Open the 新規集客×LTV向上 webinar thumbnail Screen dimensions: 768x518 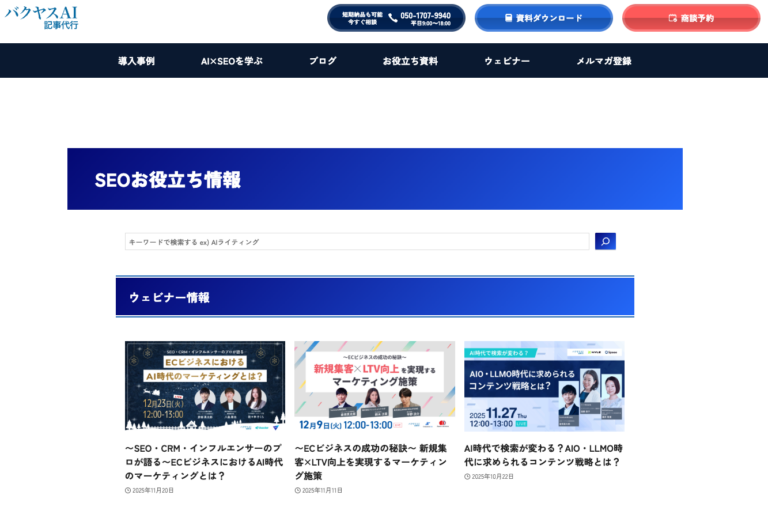[x=375, y=386]
